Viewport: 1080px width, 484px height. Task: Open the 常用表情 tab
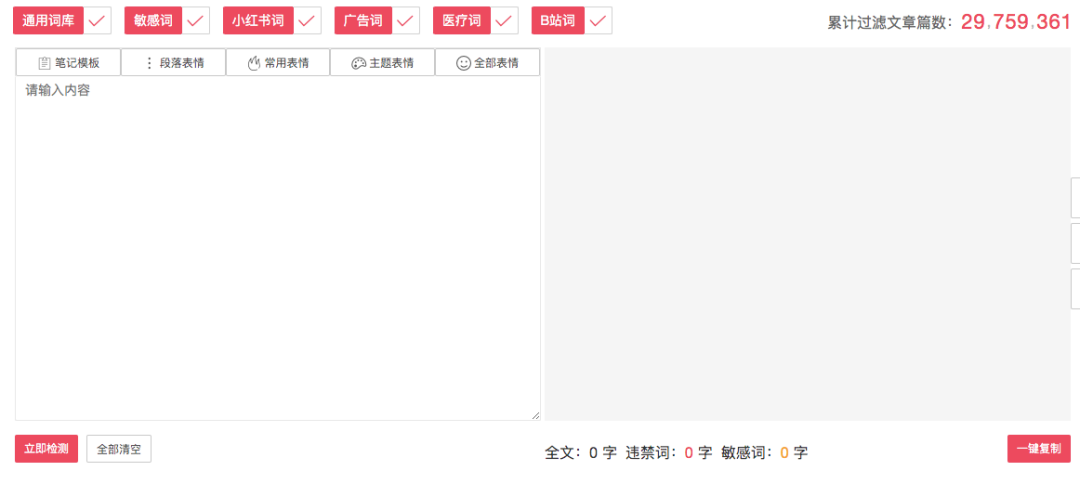[278, 63]
